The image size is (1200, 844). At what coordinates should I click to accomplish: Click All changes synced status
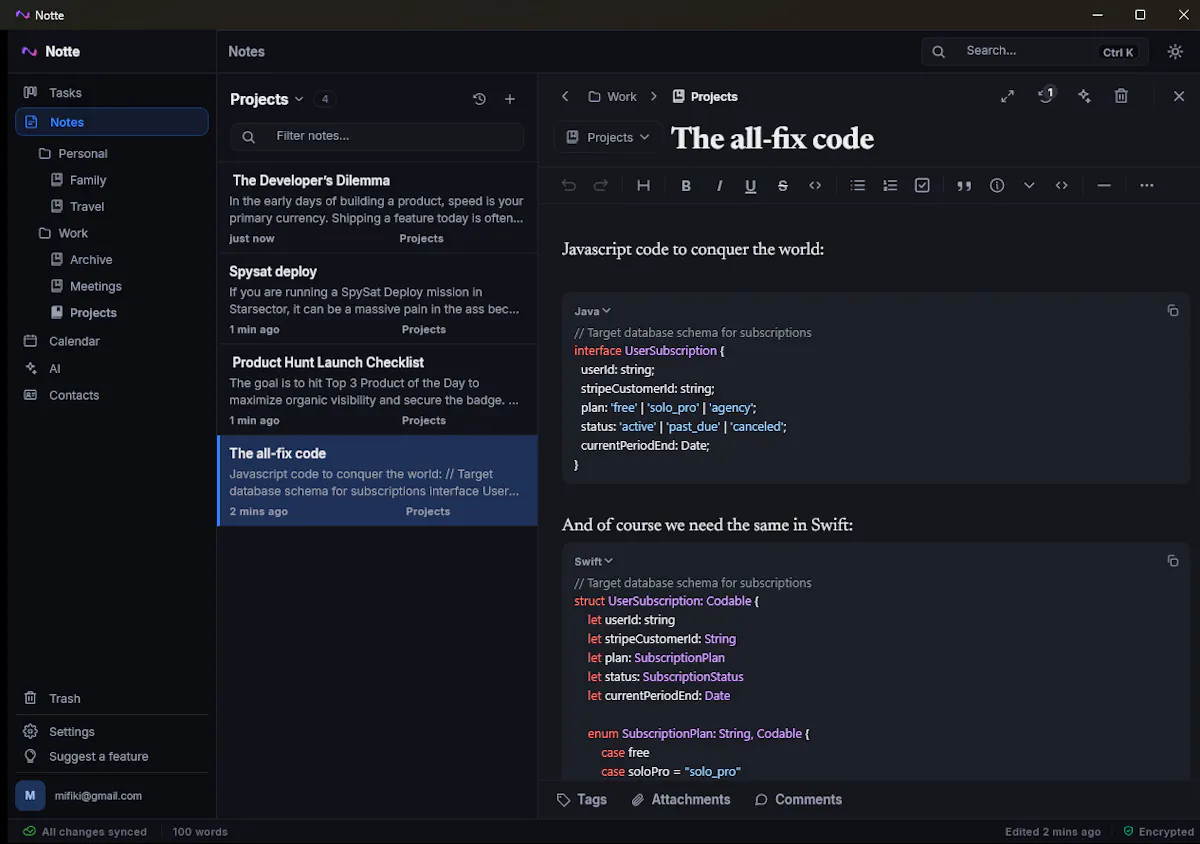85,831
